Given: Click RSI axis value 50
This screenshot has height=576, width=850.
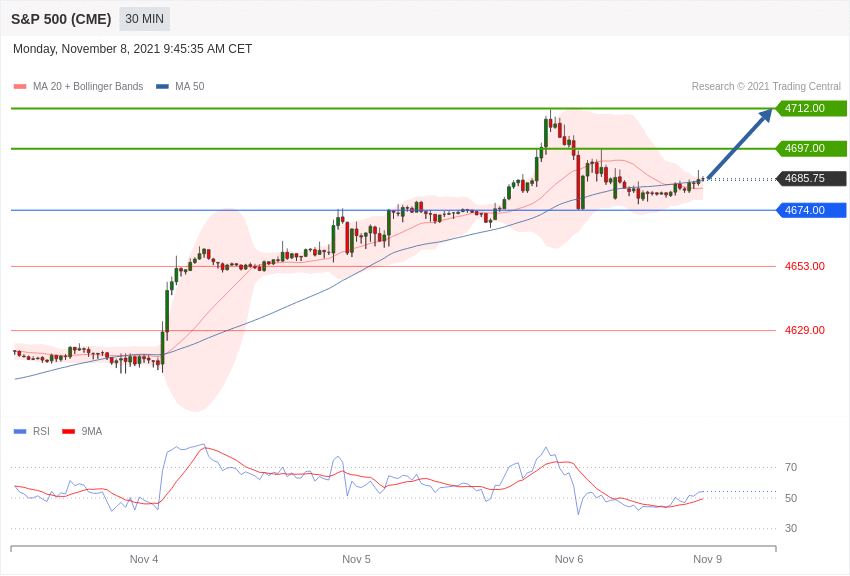Looking at the screenshot, I should pyautogui.click(x=791, y=498).
